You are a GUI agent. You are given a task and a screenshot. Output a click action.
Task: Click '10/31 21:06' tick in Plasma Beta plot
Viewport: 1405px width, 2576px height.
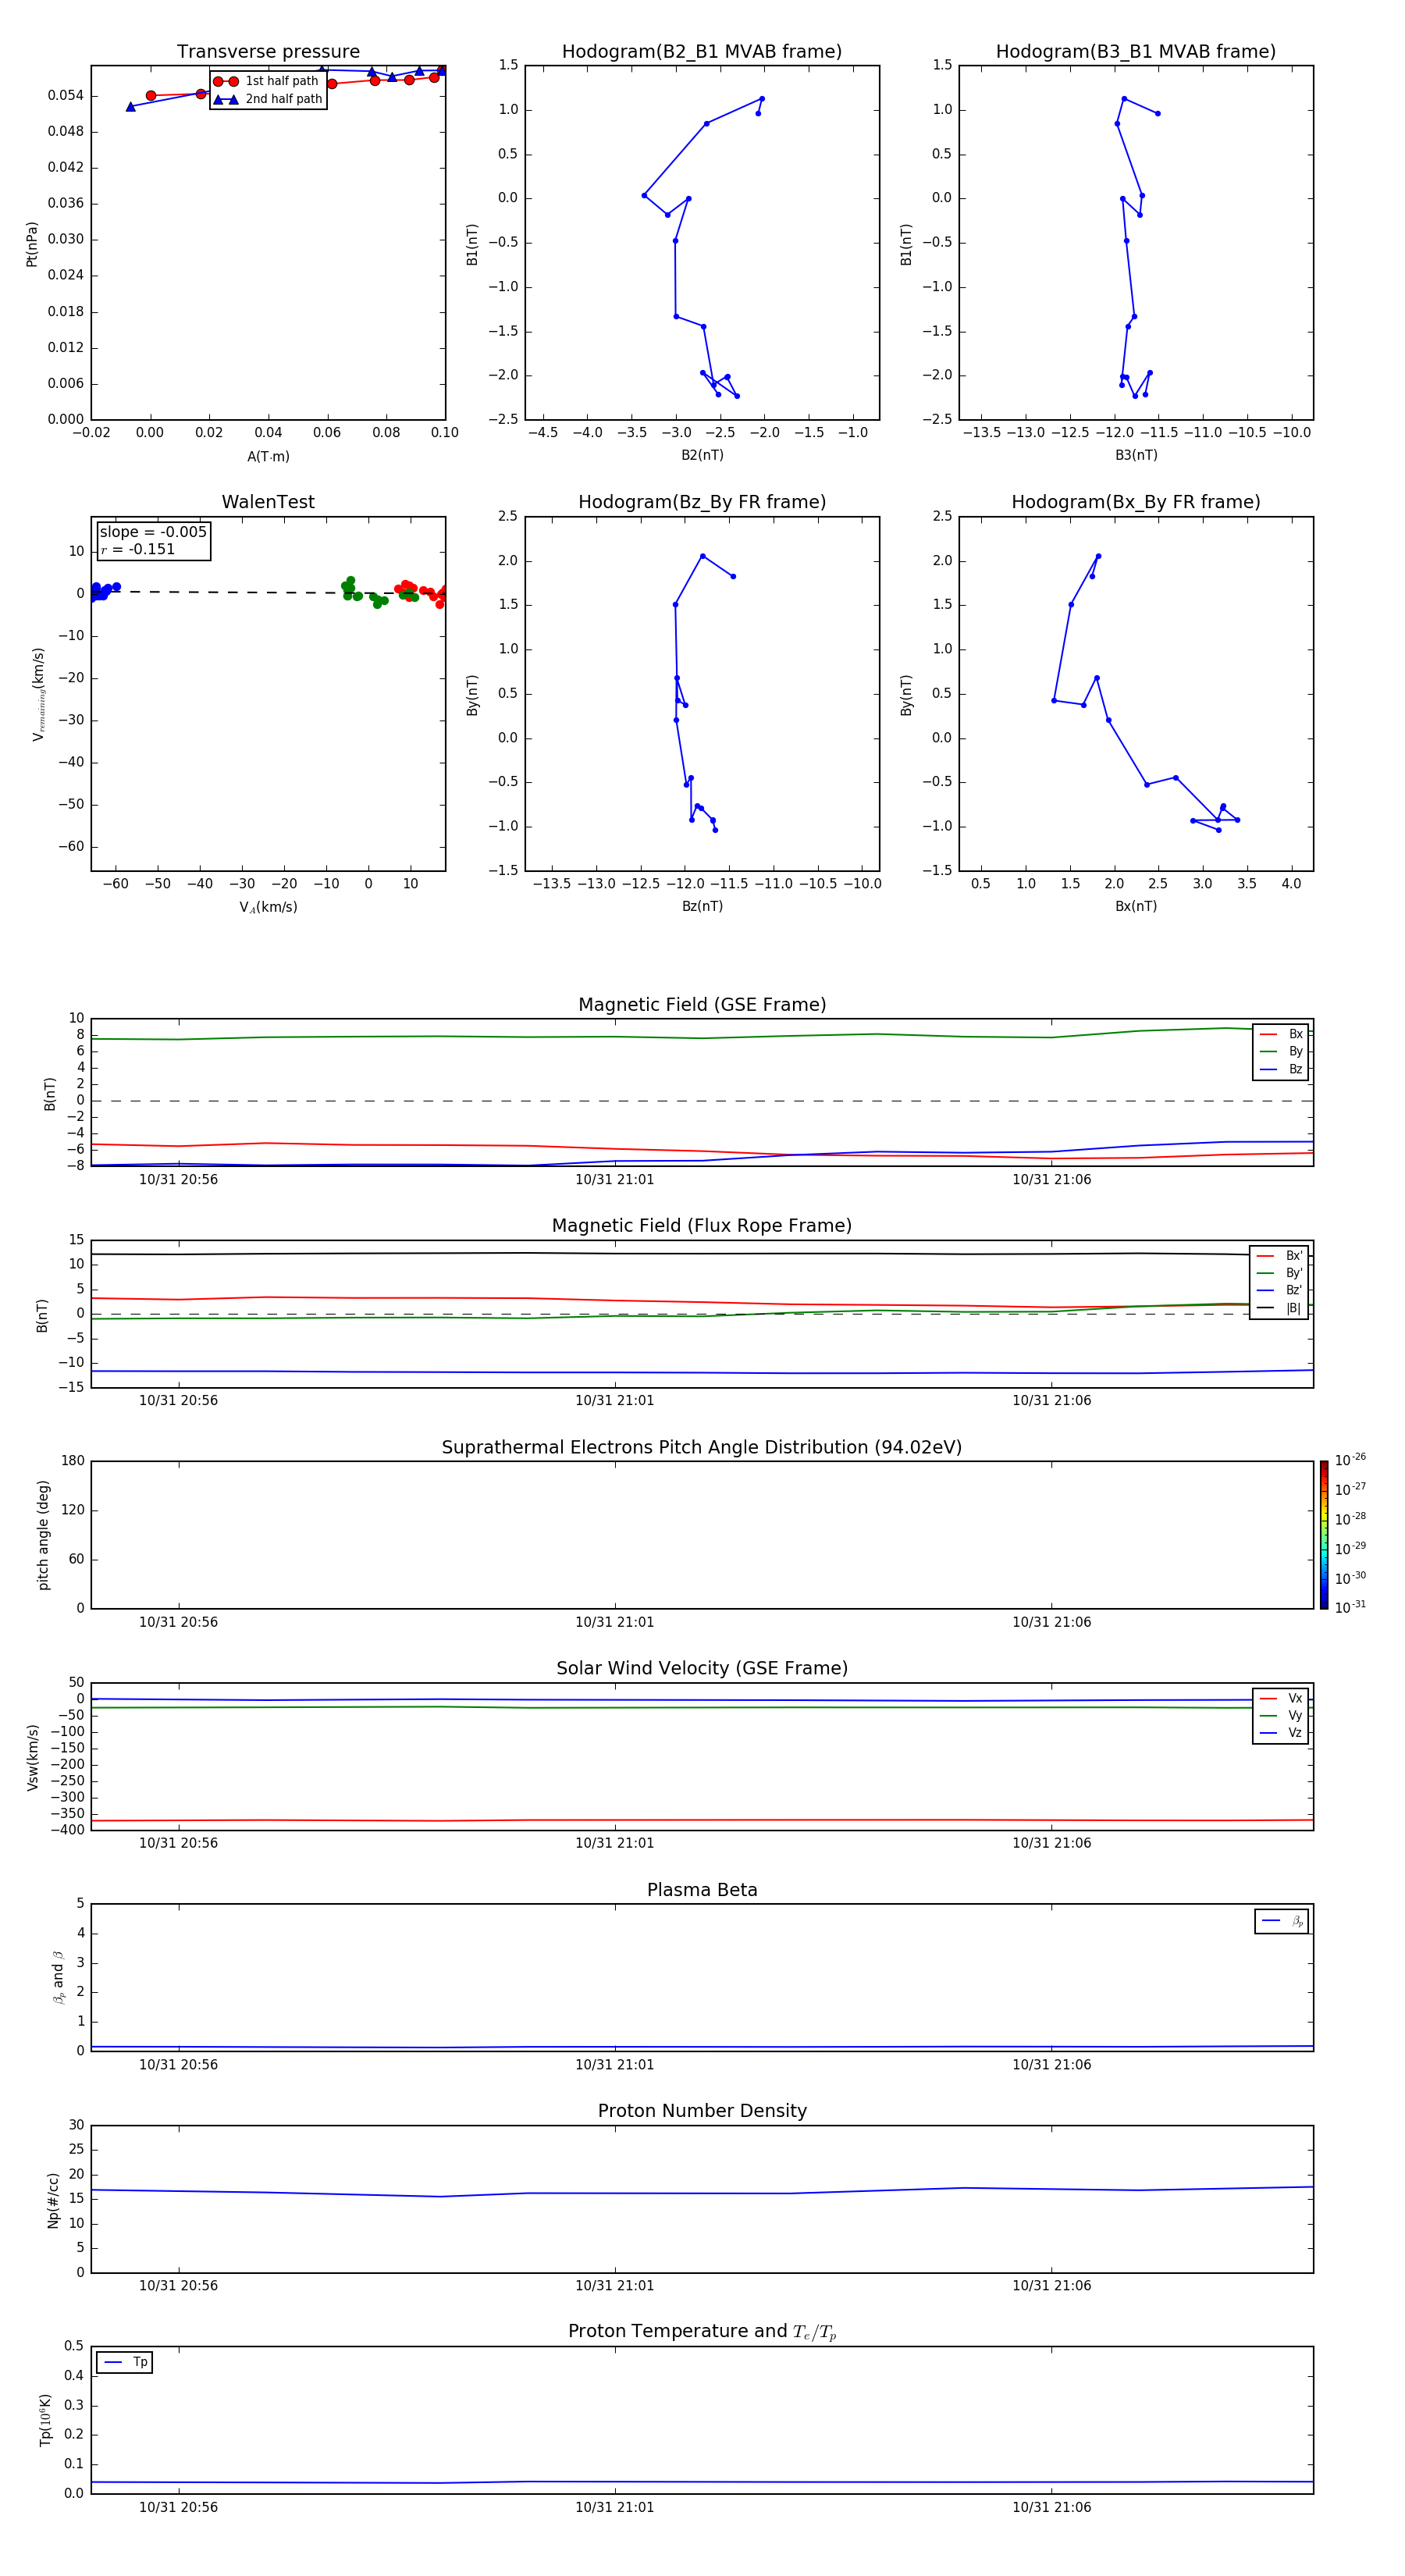[x=1051, y=2064]
